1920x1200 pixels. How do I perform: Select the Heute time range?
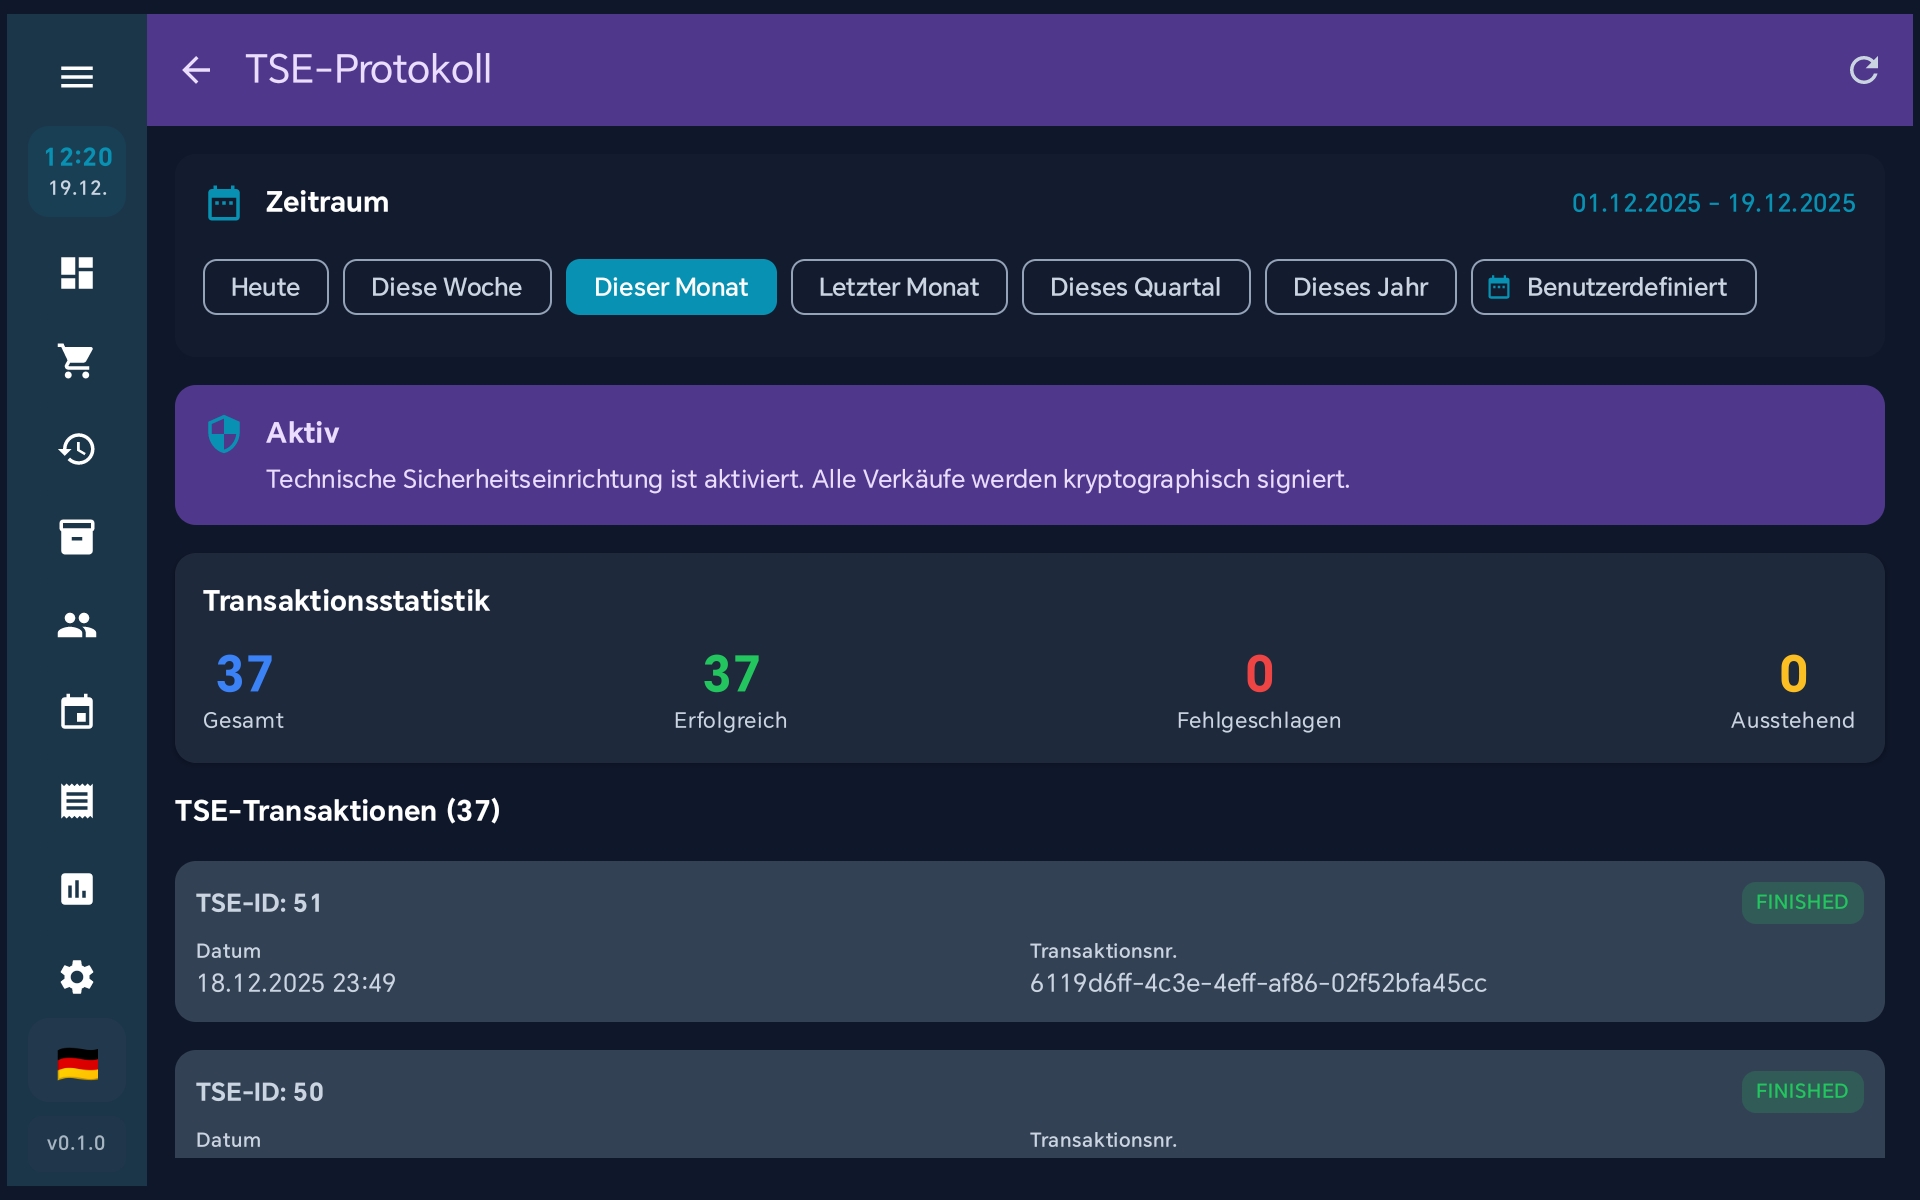(265, 287)
